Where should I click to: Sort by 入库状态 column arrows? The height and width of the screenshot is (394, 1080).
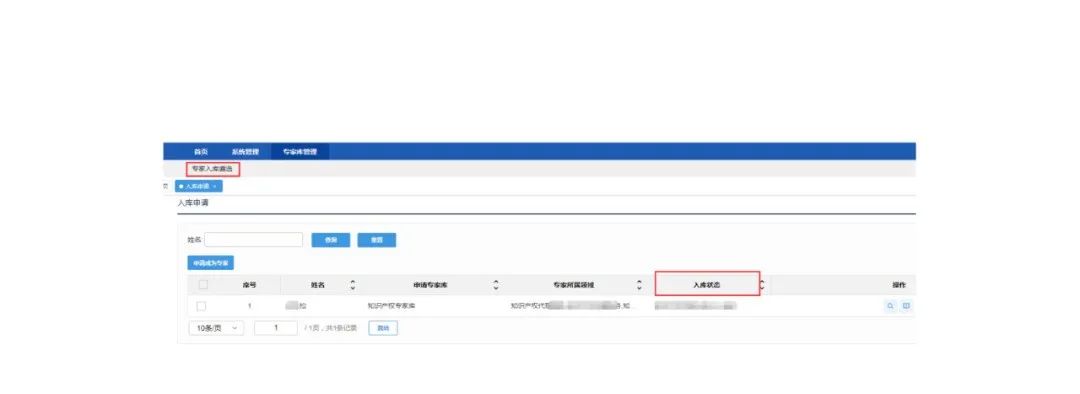pyautogui.click(x=762, y=284)
